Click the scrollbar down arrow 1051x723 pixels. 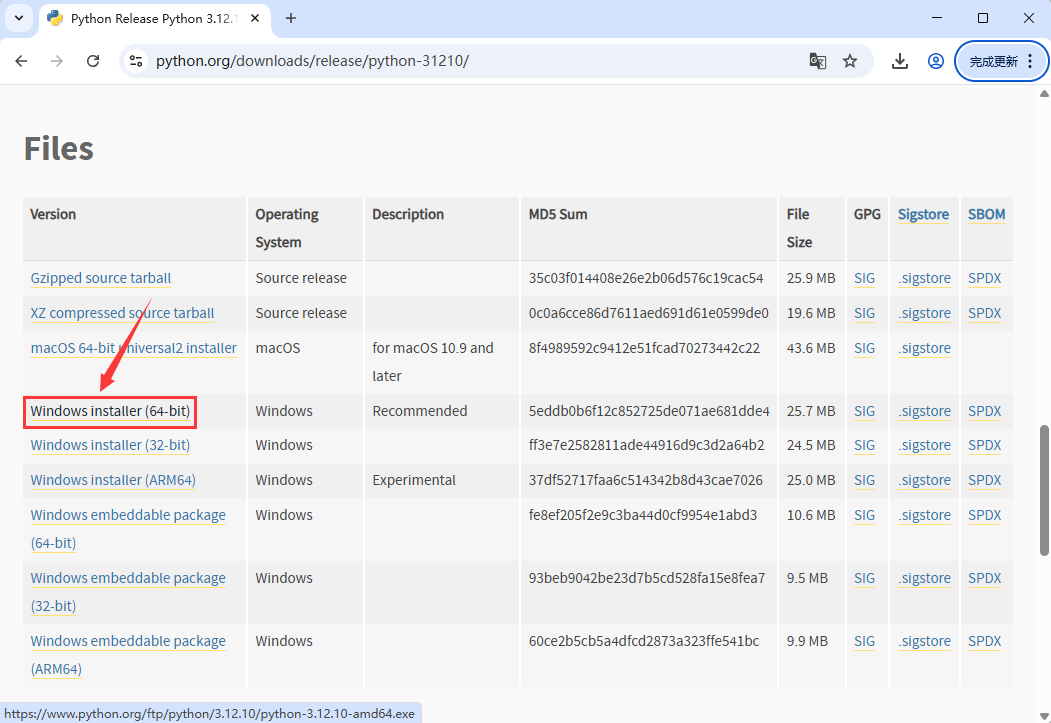[1044, 716]
